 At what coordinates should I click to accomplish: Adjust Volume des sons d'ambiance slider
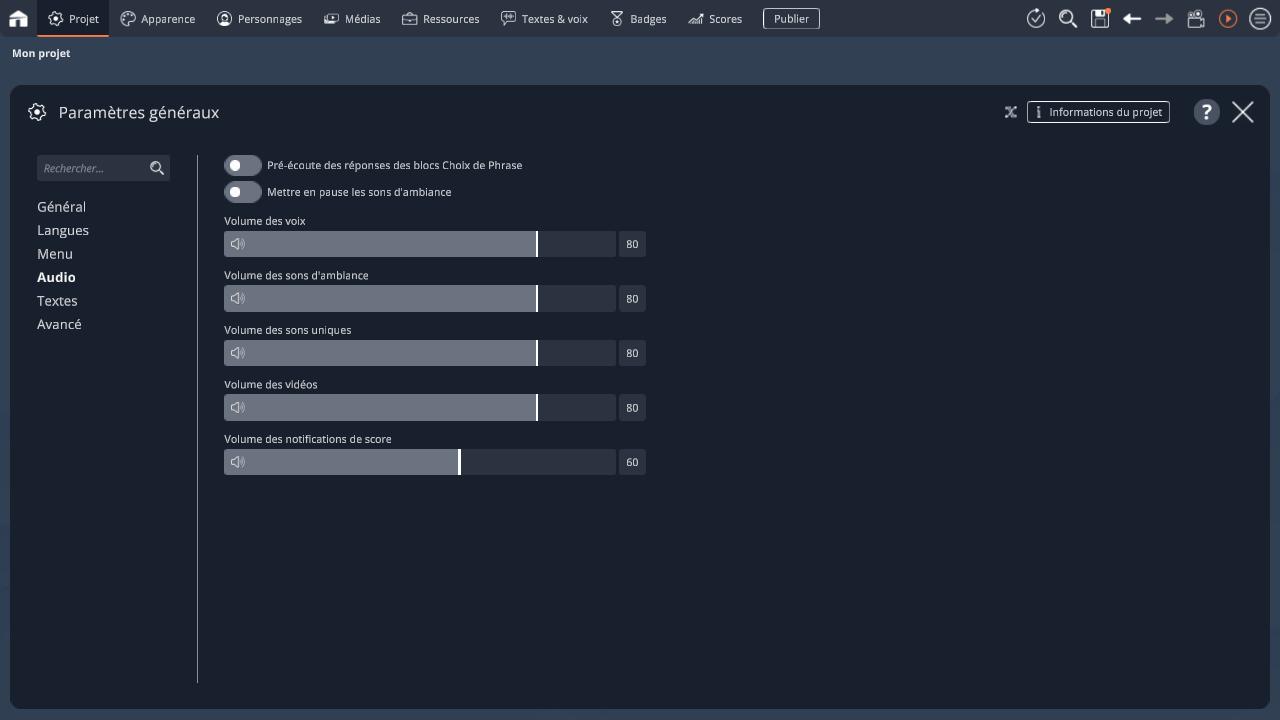420,298
